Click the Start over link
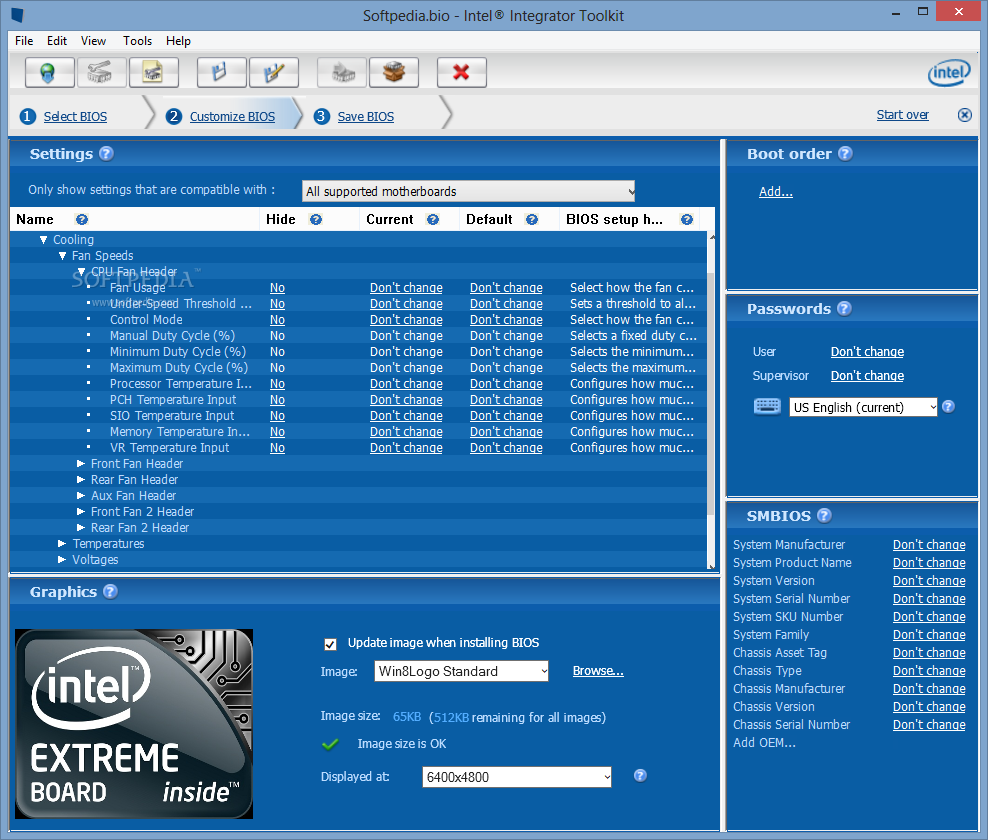This screenshot has height=840, width=988. pyautogui.click(x=902, y=115)
